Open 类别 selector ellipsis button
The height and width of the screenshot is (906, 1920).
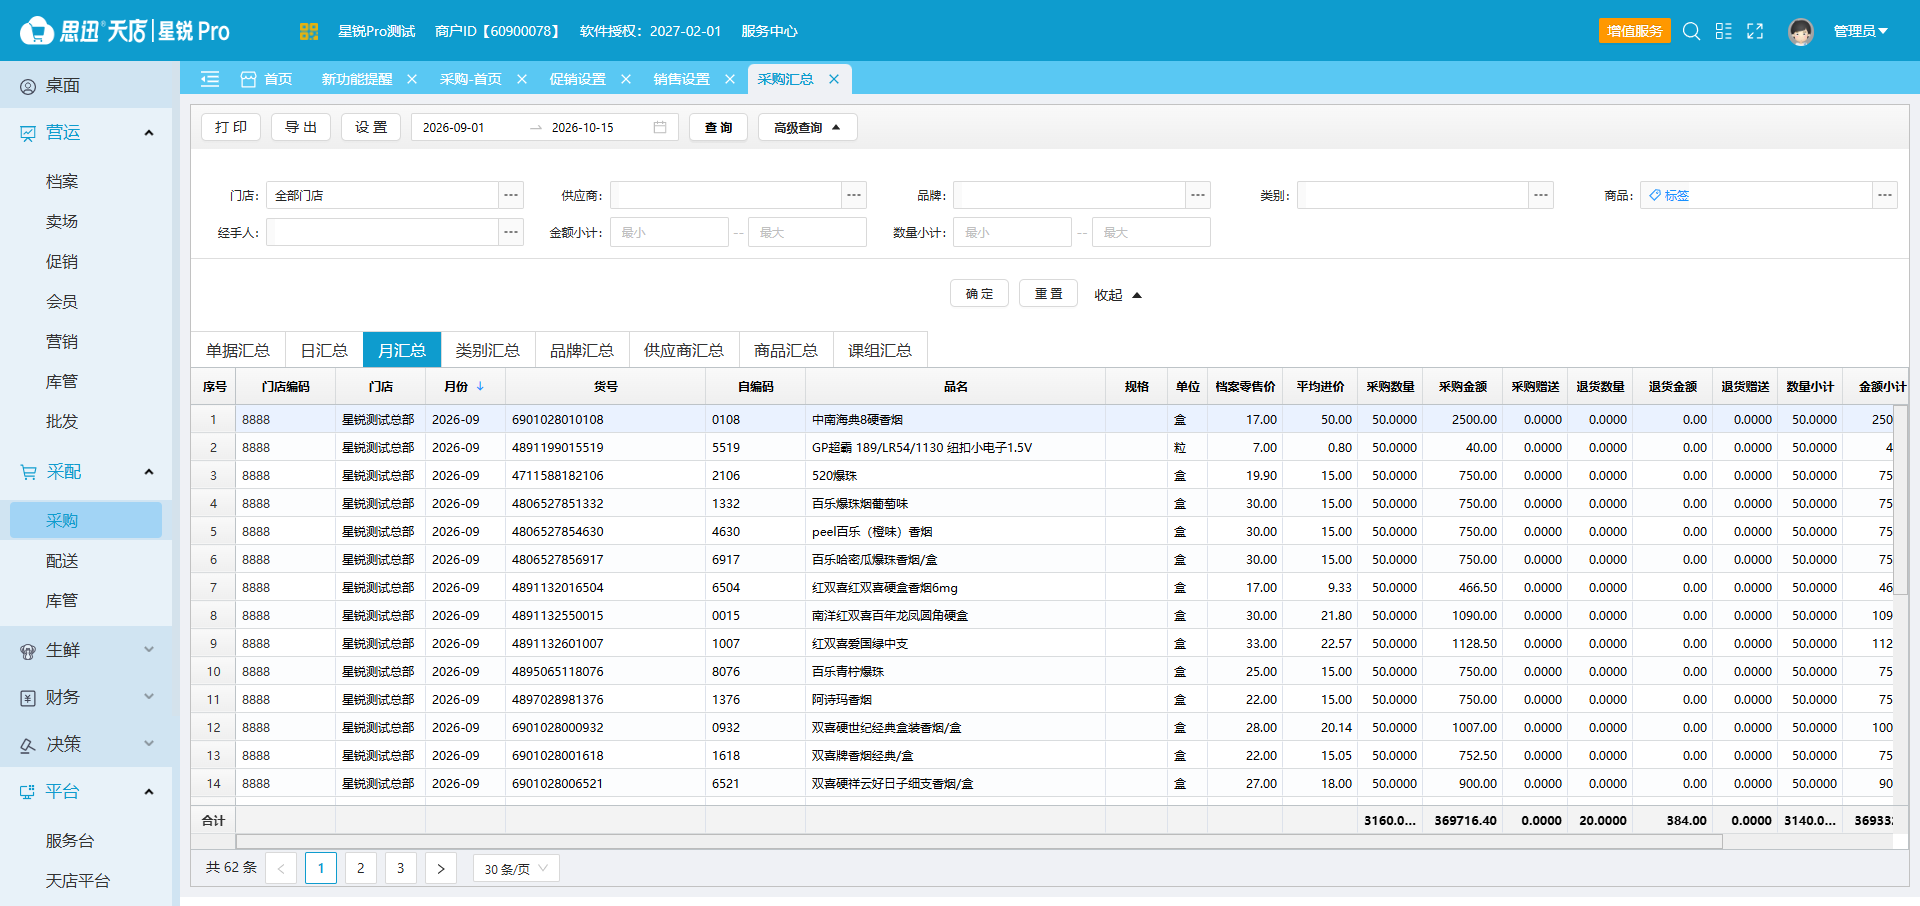click(1541, 195)
